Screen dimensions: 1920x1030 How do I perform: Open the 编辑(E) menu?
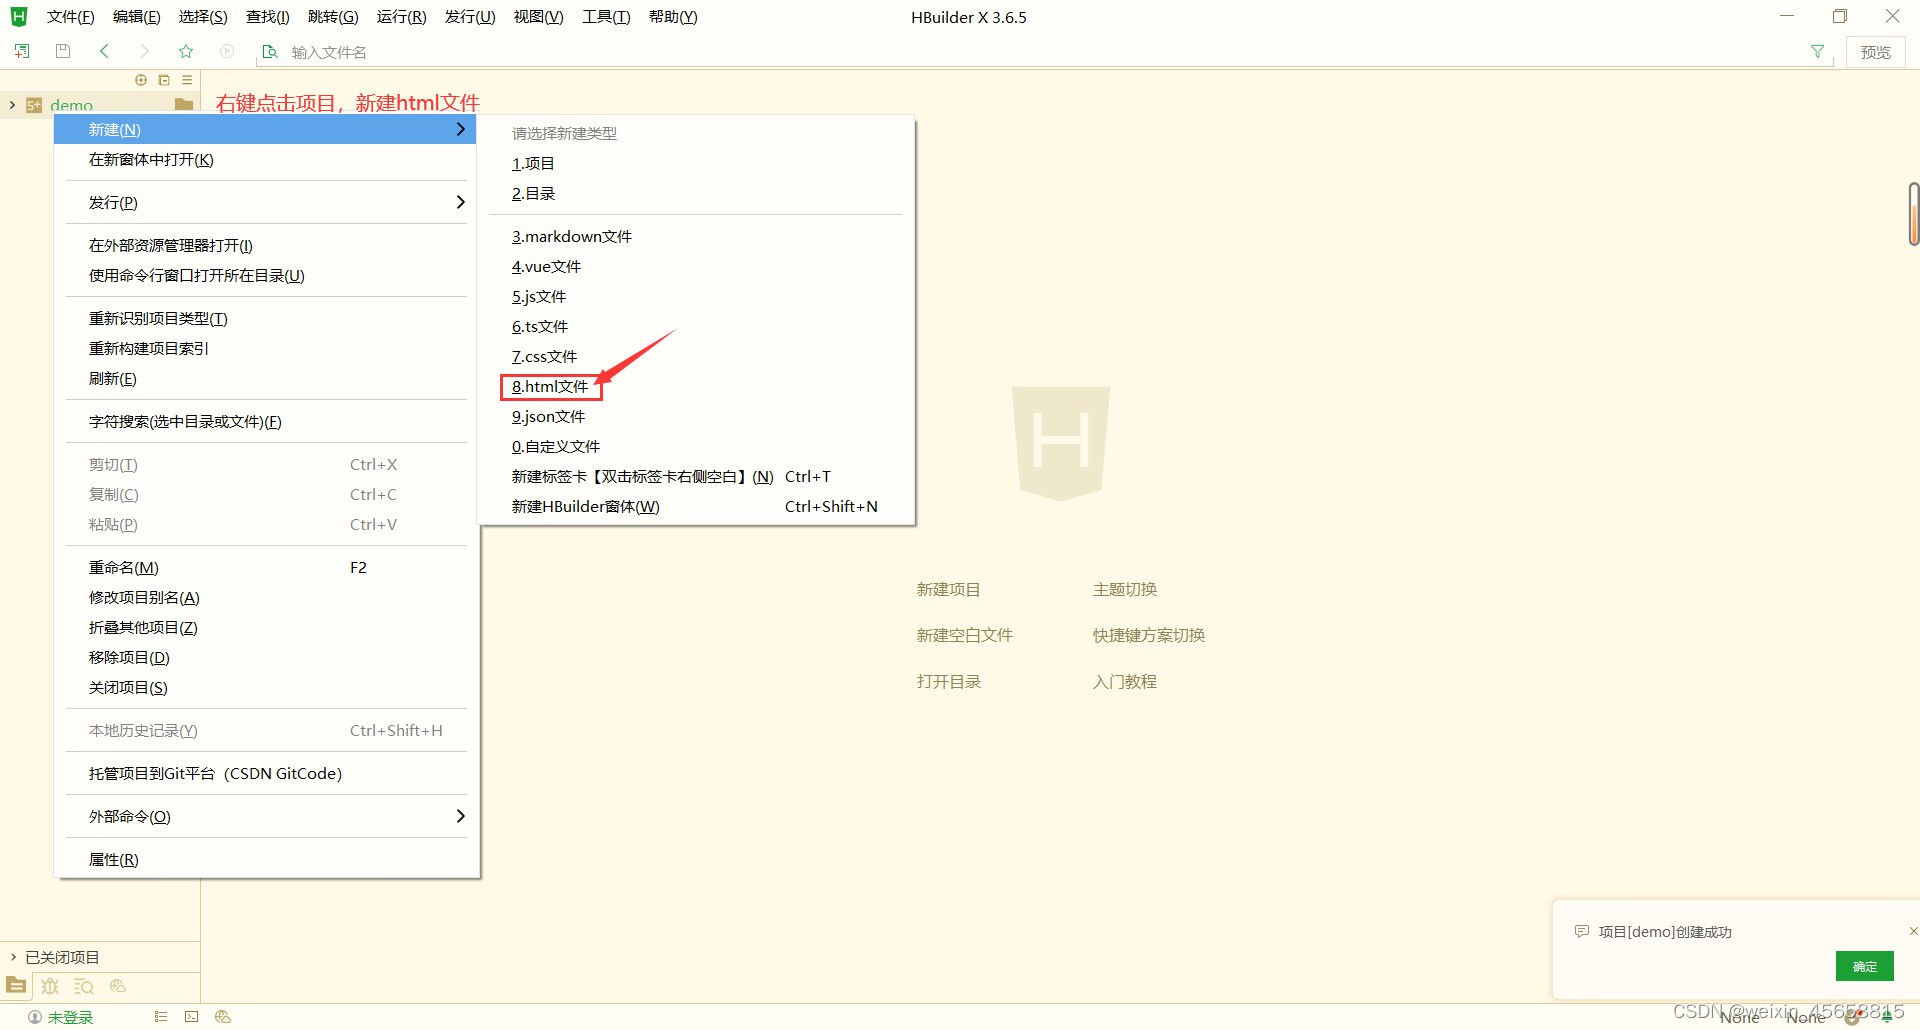[136, 17]
